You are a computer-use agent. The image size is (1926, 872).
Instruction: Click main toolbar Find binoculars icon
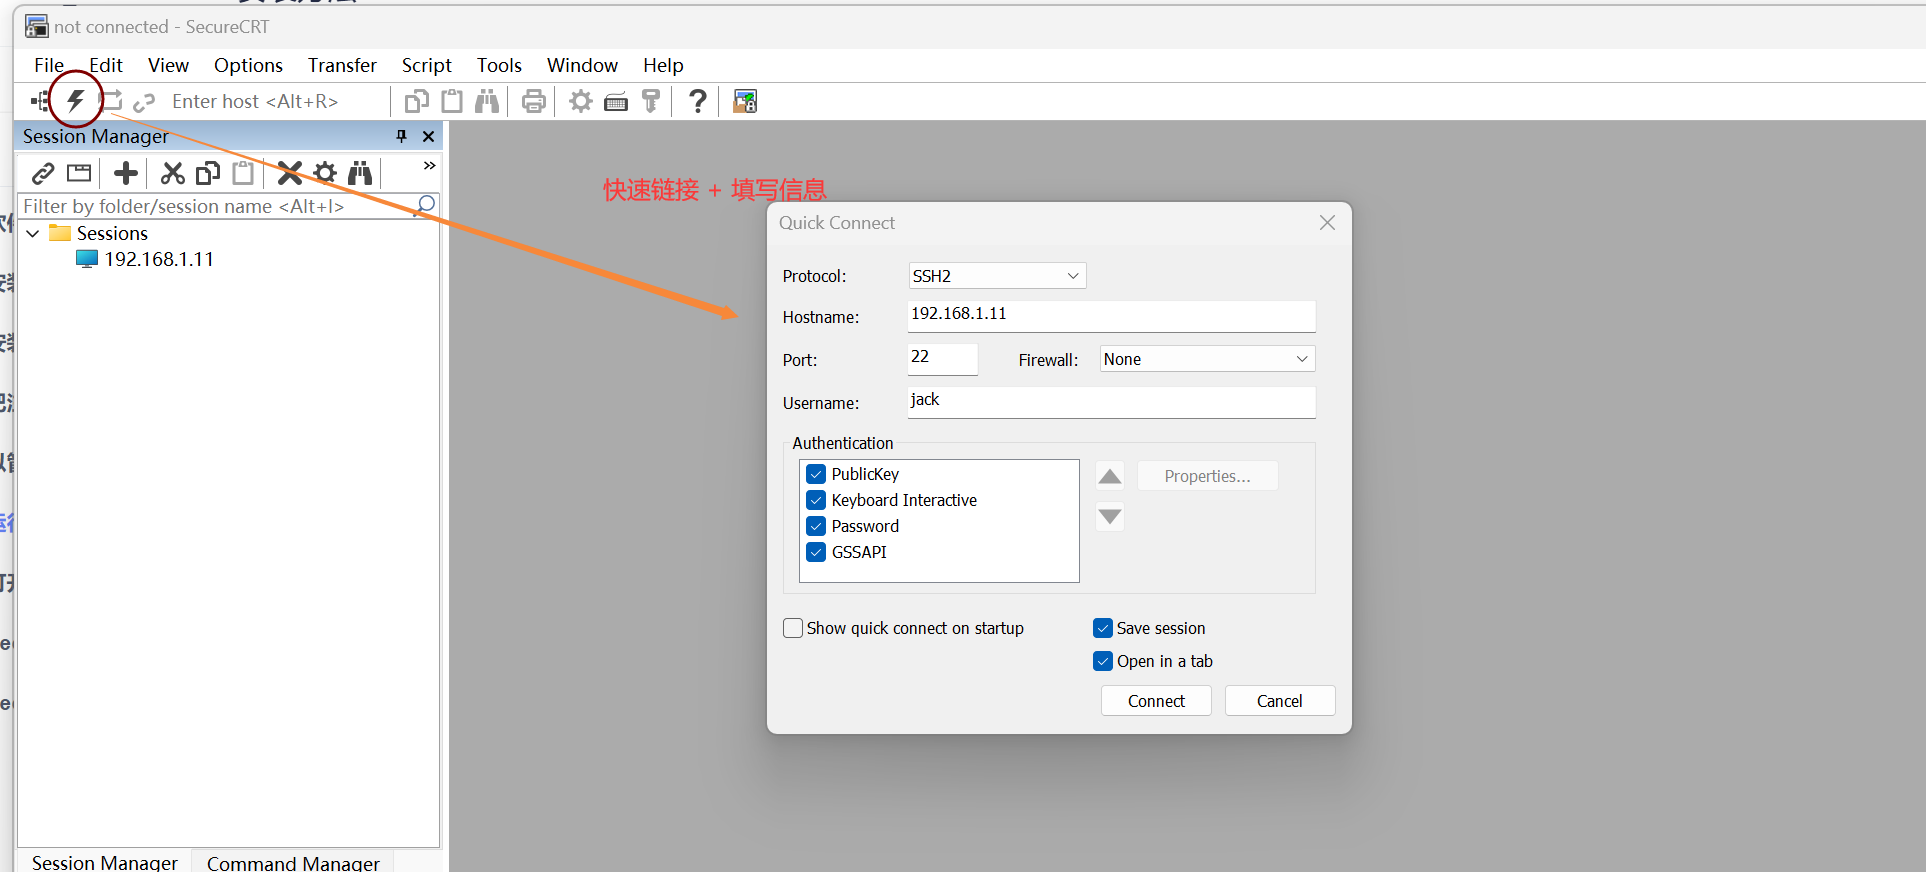tap(487, 101)
